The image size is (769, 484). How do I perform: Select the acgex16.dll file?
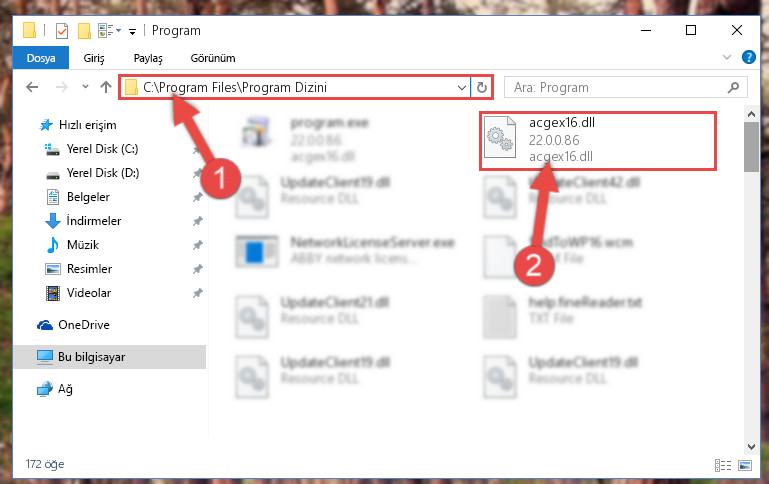point(597,140)
